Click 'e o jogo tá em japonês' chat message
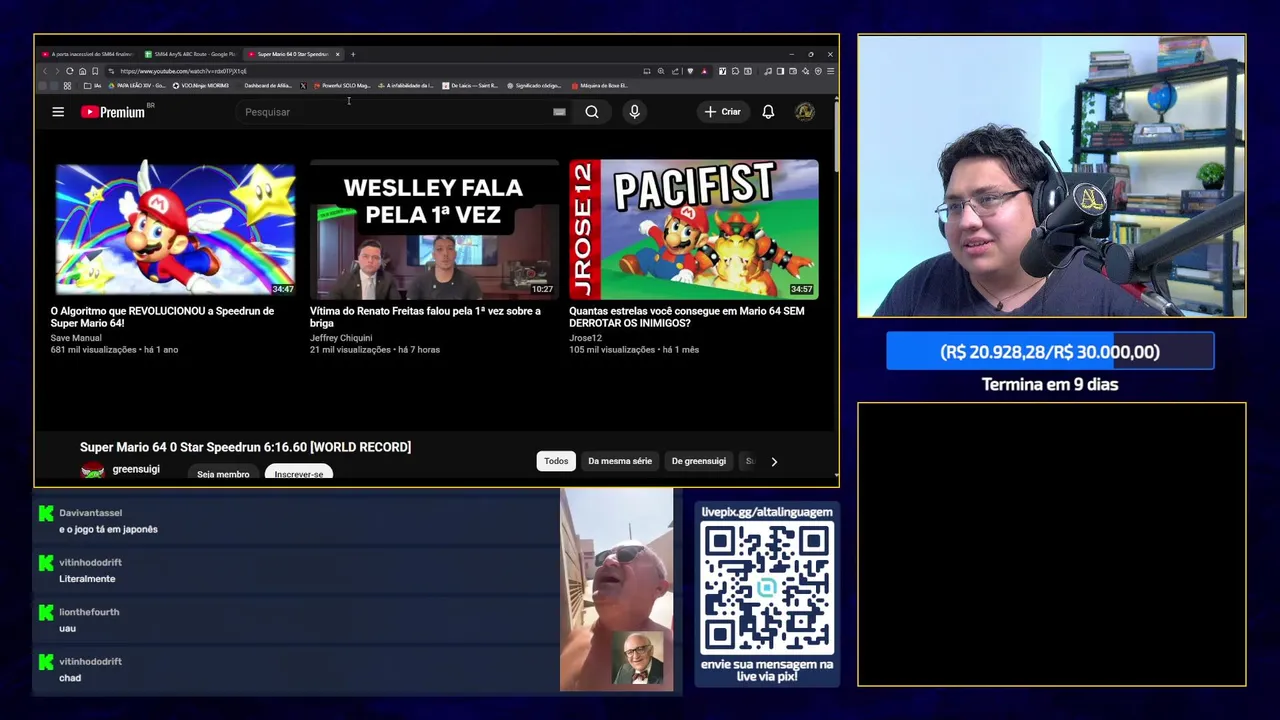The height and width of the screenshot is (720, 1280). point(108,529)
